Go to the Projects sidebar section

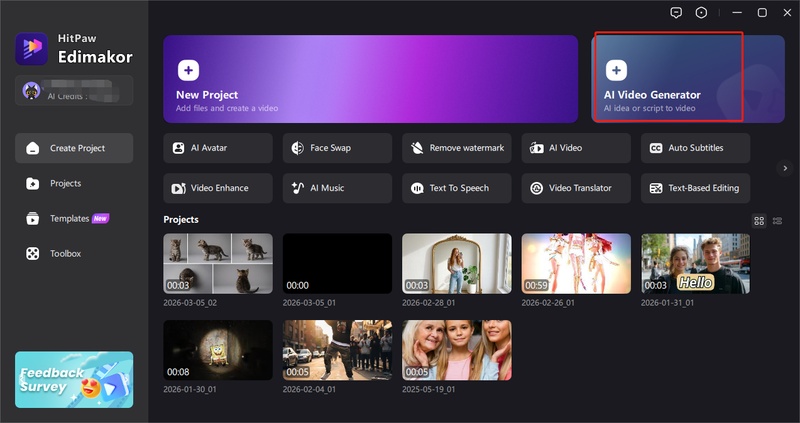pyautogui.click(x=66, y=183)
